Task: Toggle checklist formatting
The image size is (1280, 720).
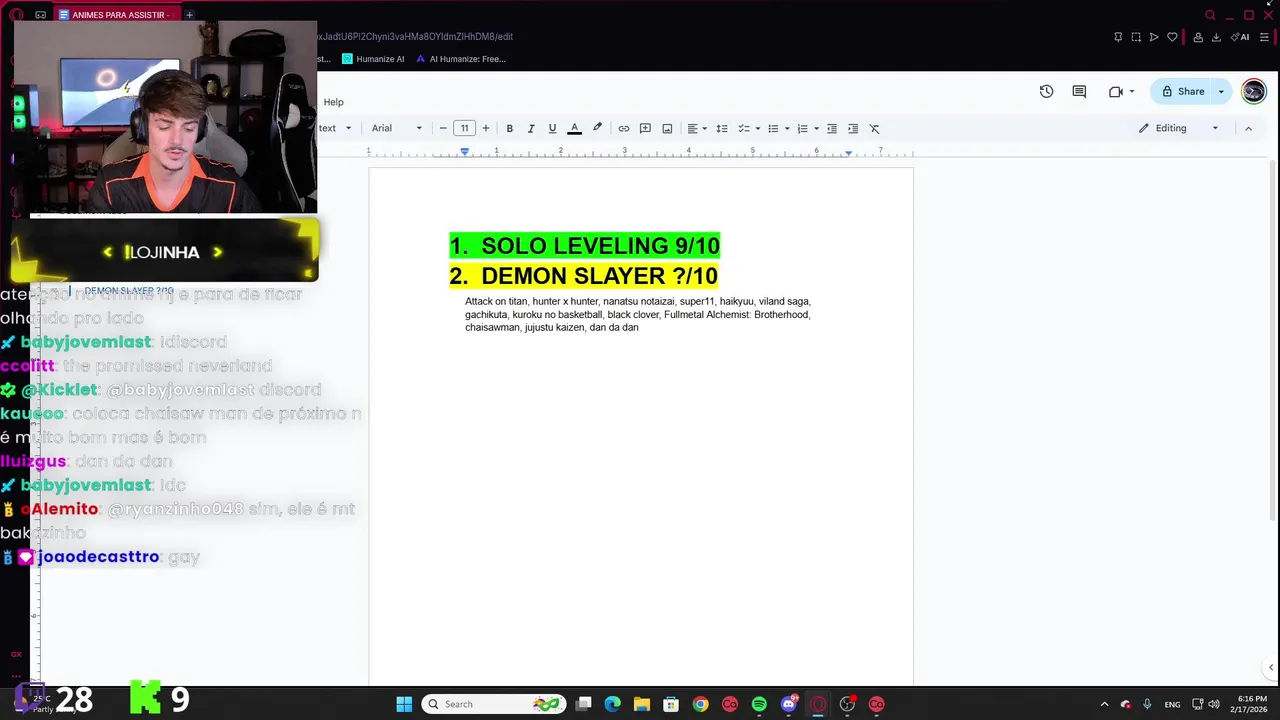Action: (743, 128)
